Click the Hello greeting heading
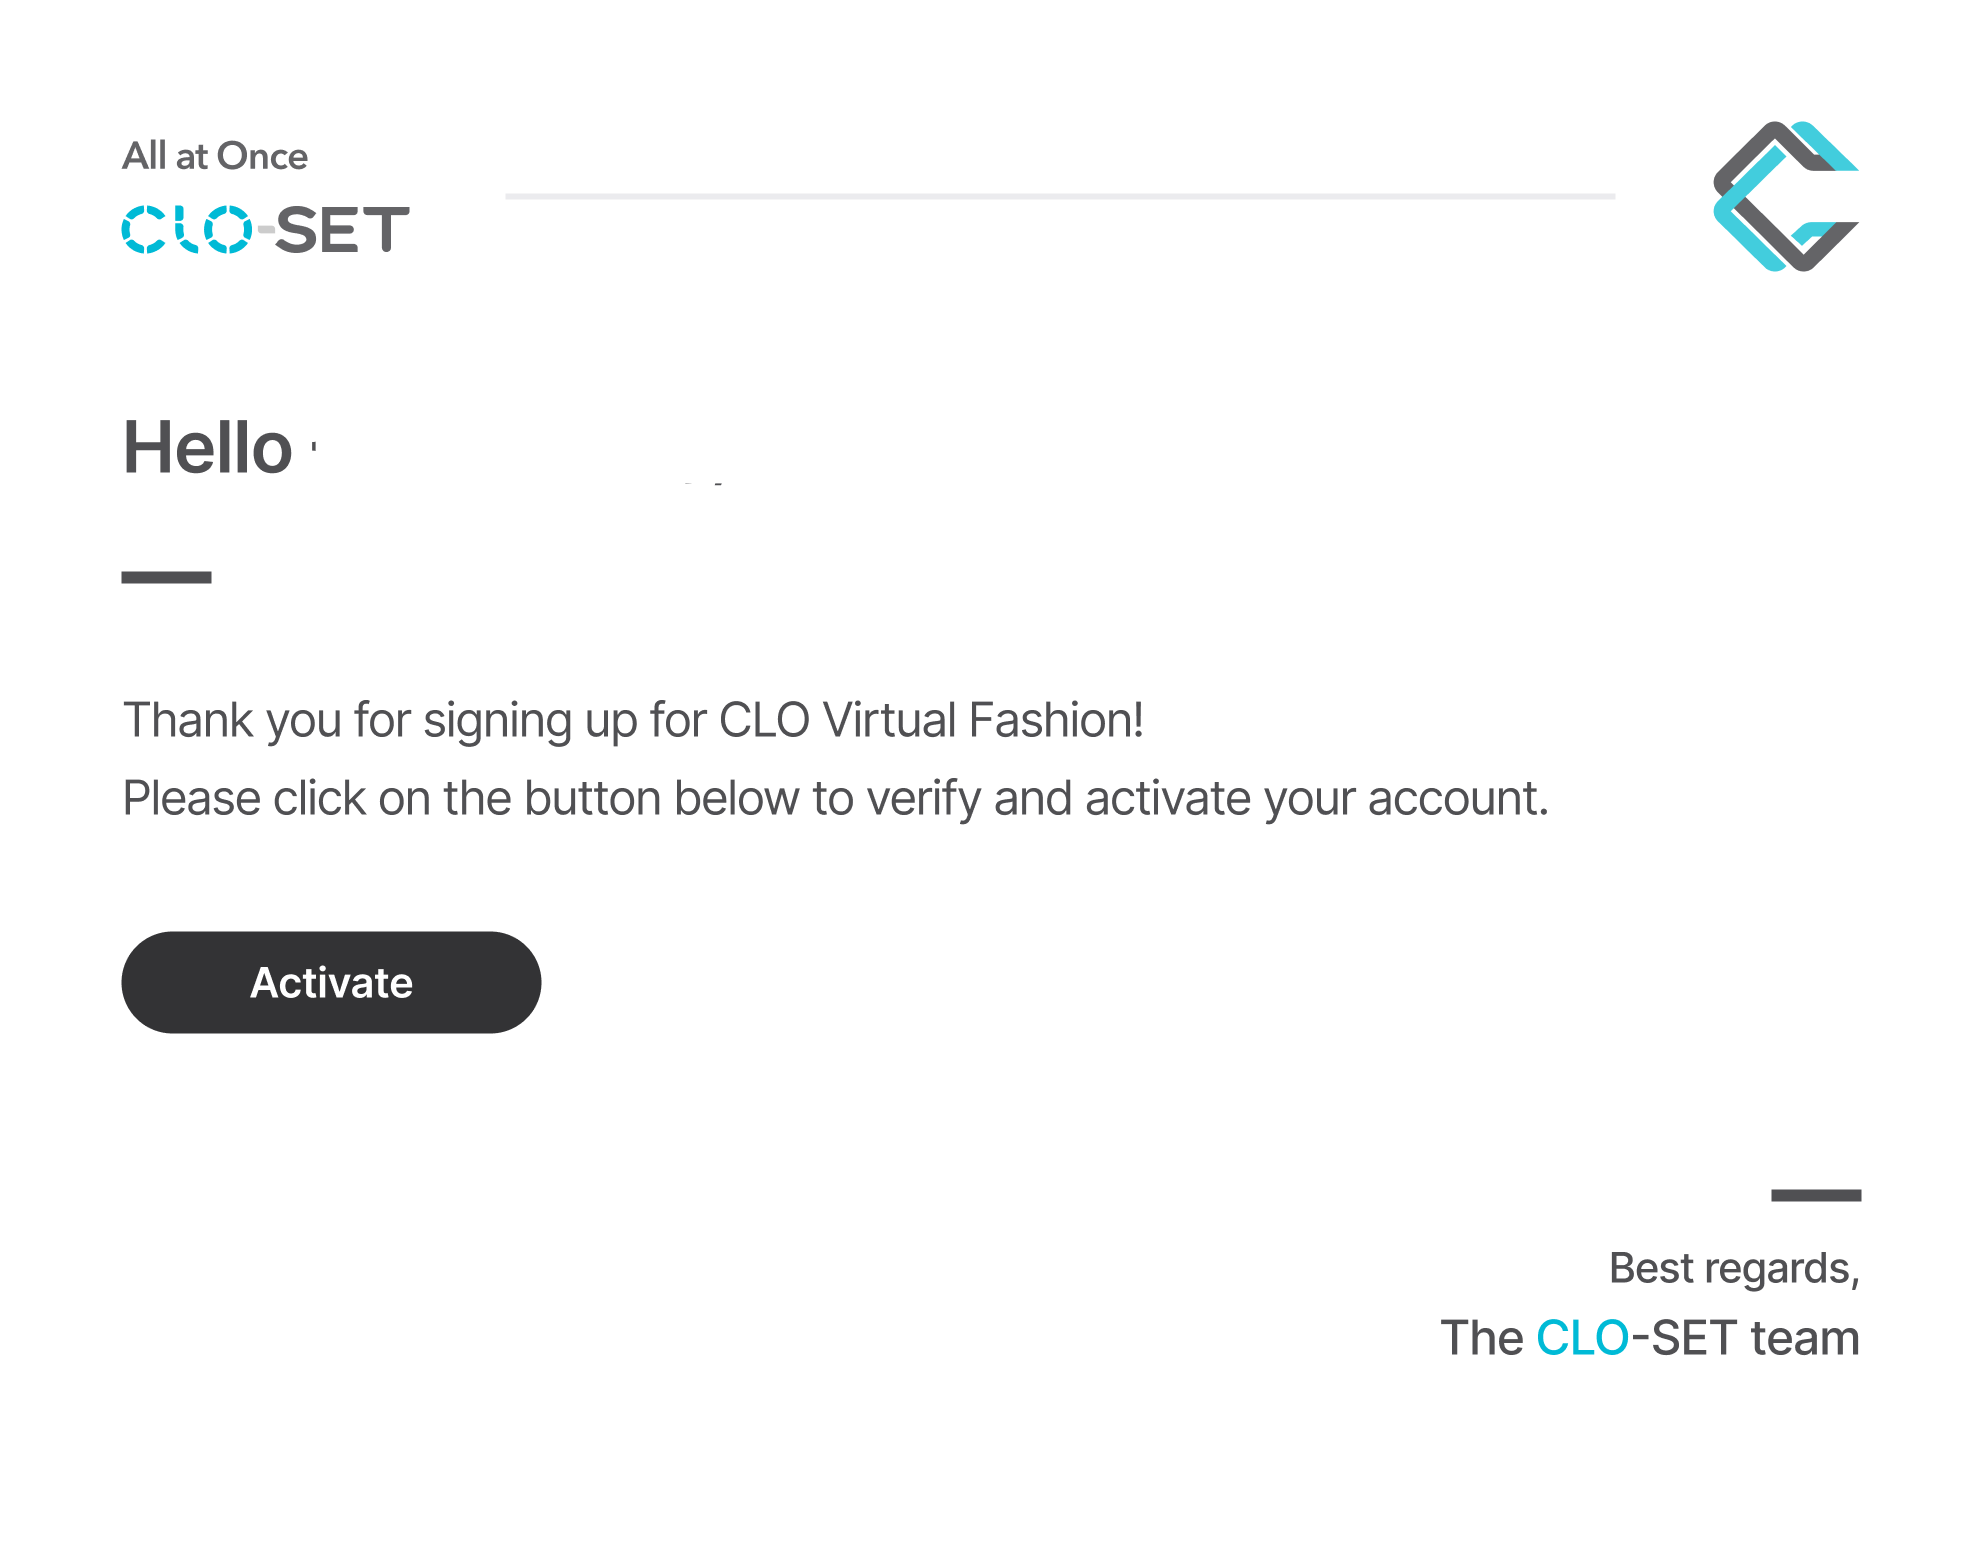The width and height of the screenshot is (1981, 1549). 208,447
